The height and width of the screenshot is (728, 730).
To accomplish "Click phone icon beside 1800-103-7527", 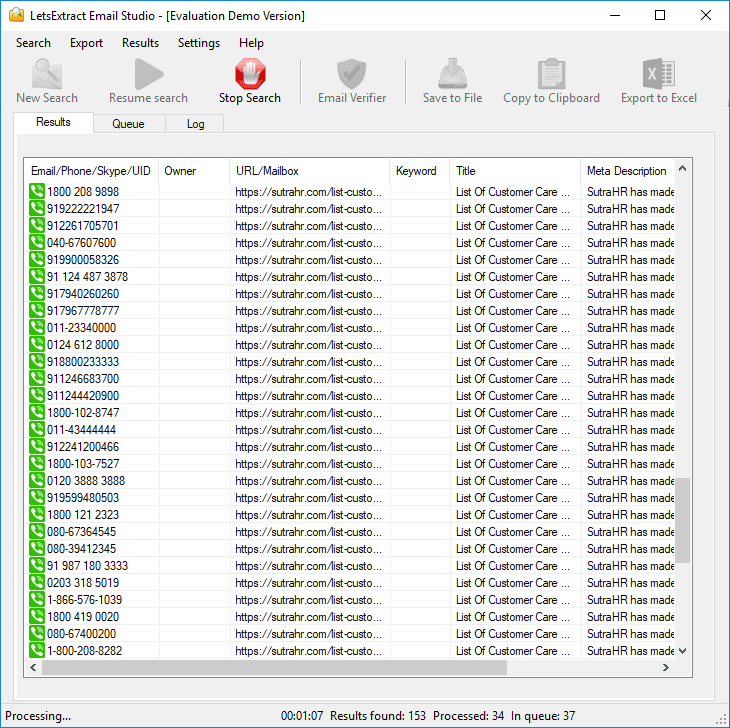I will pos(37,463).
